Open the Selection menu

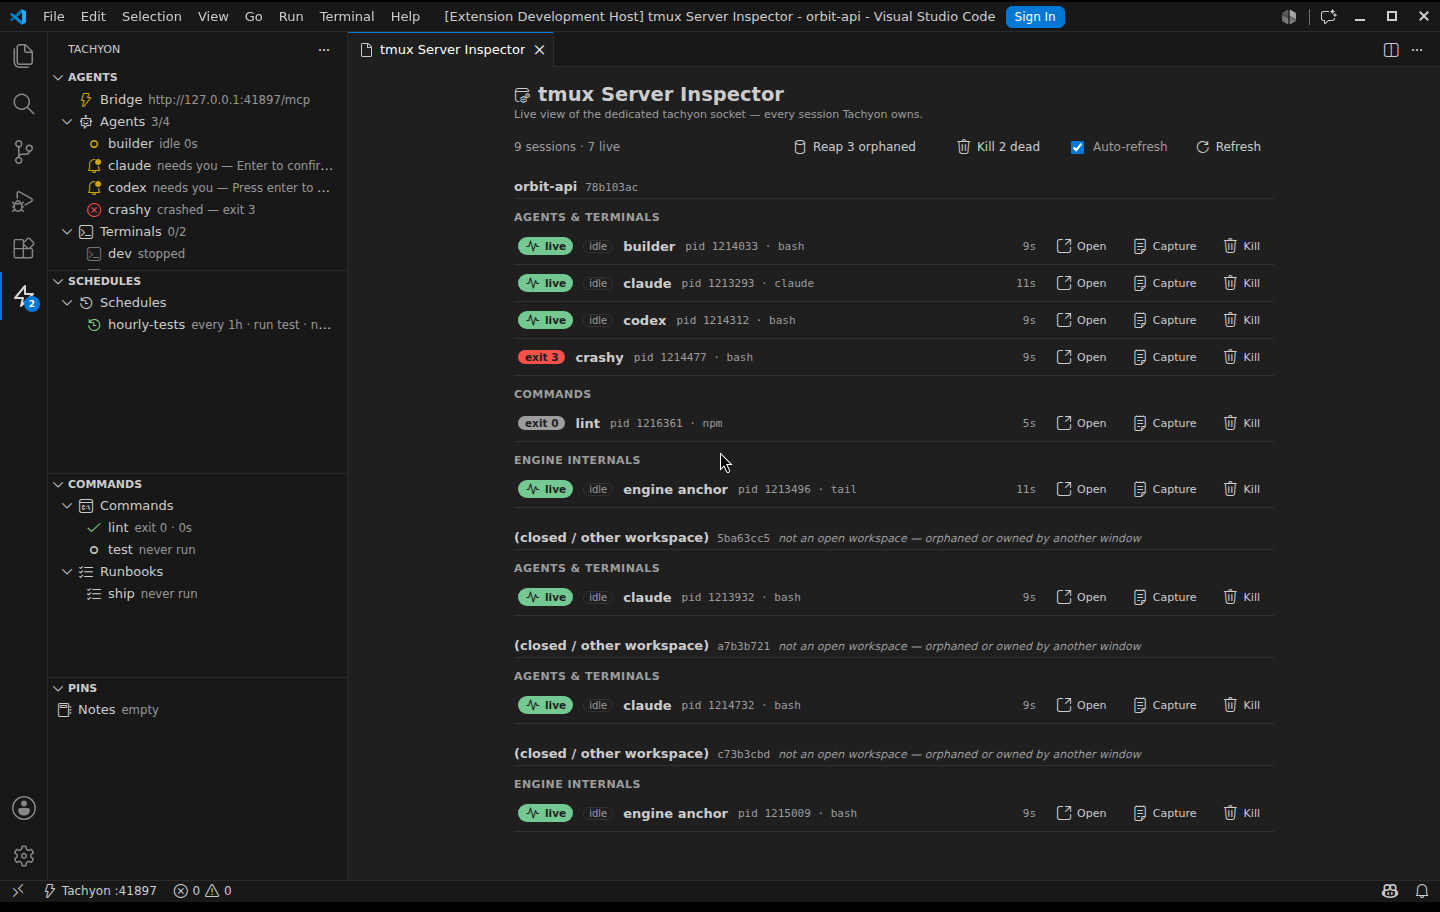[x=151, y=16]
